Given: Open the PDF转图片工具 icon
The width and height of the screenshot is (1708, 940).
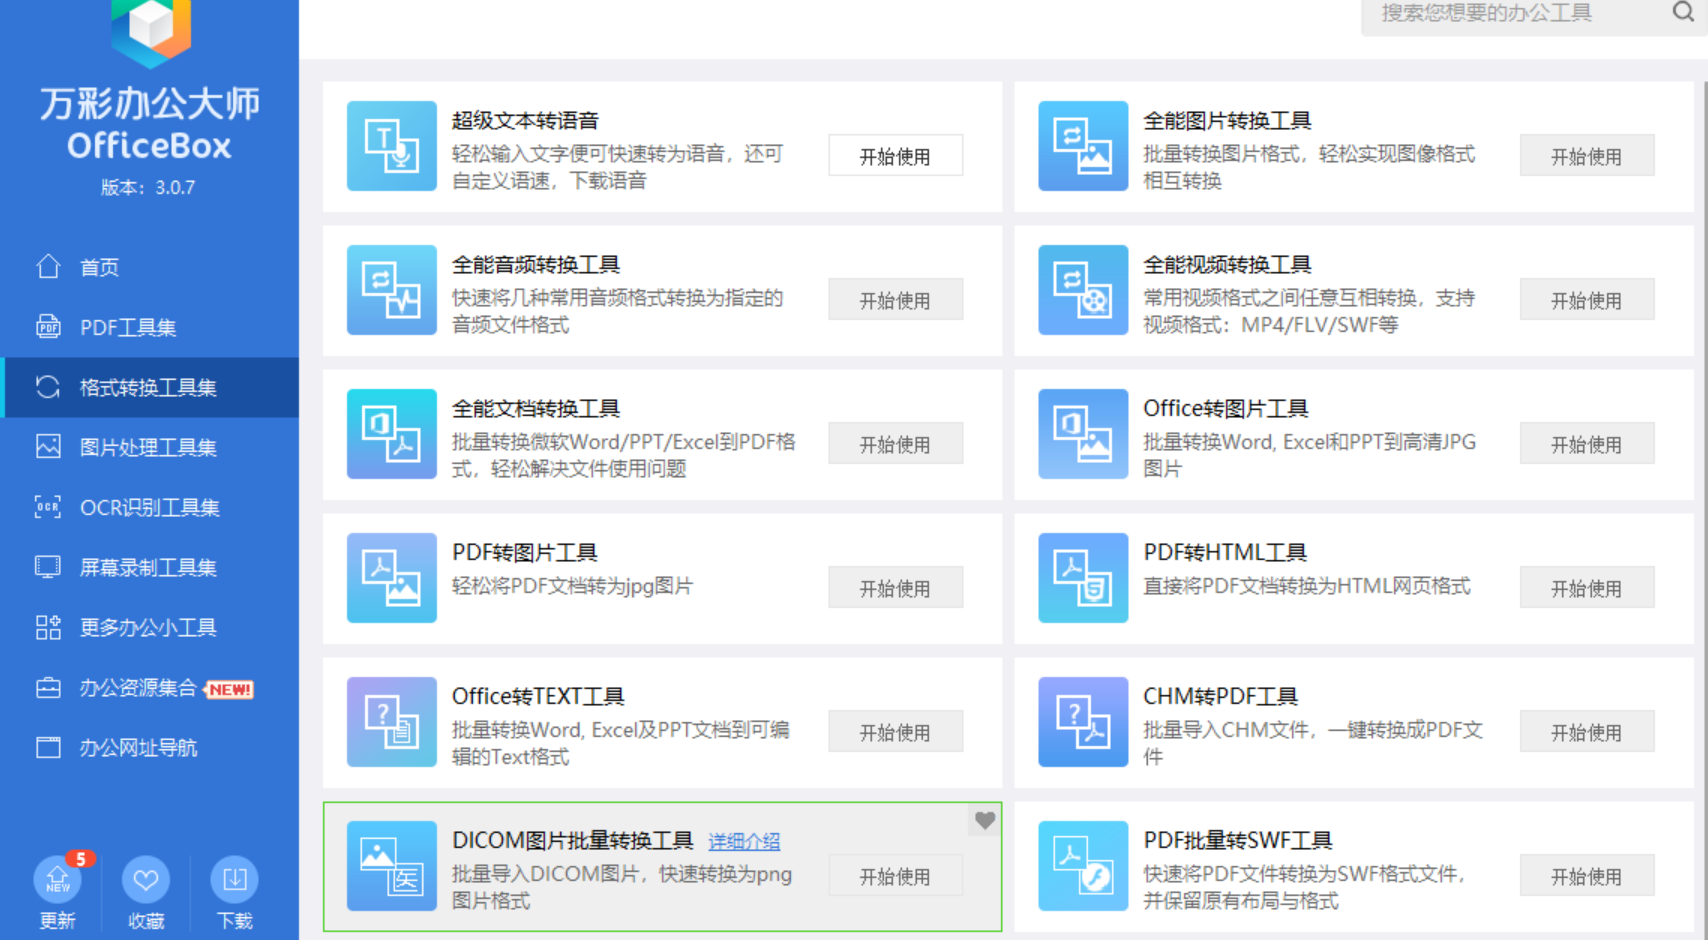Looking at the screenshot, I should click(391, 578).
